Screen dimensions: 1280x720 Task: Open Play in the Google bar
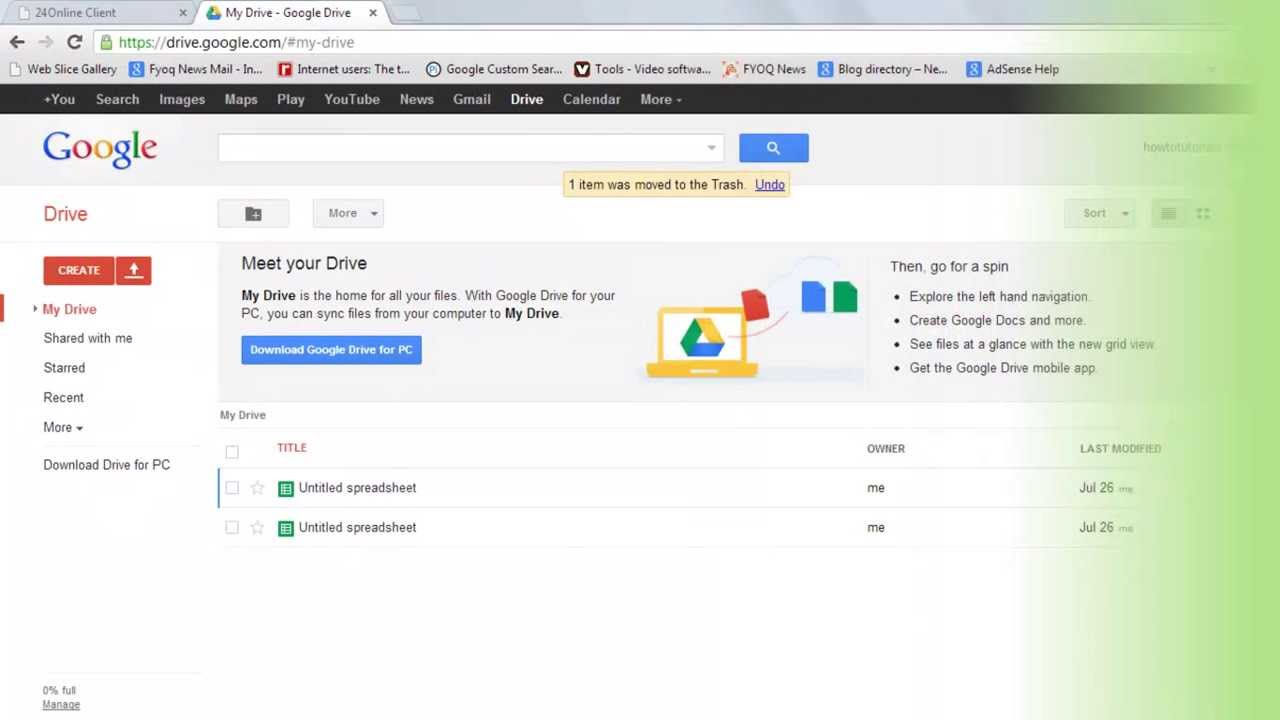[291, 99]
